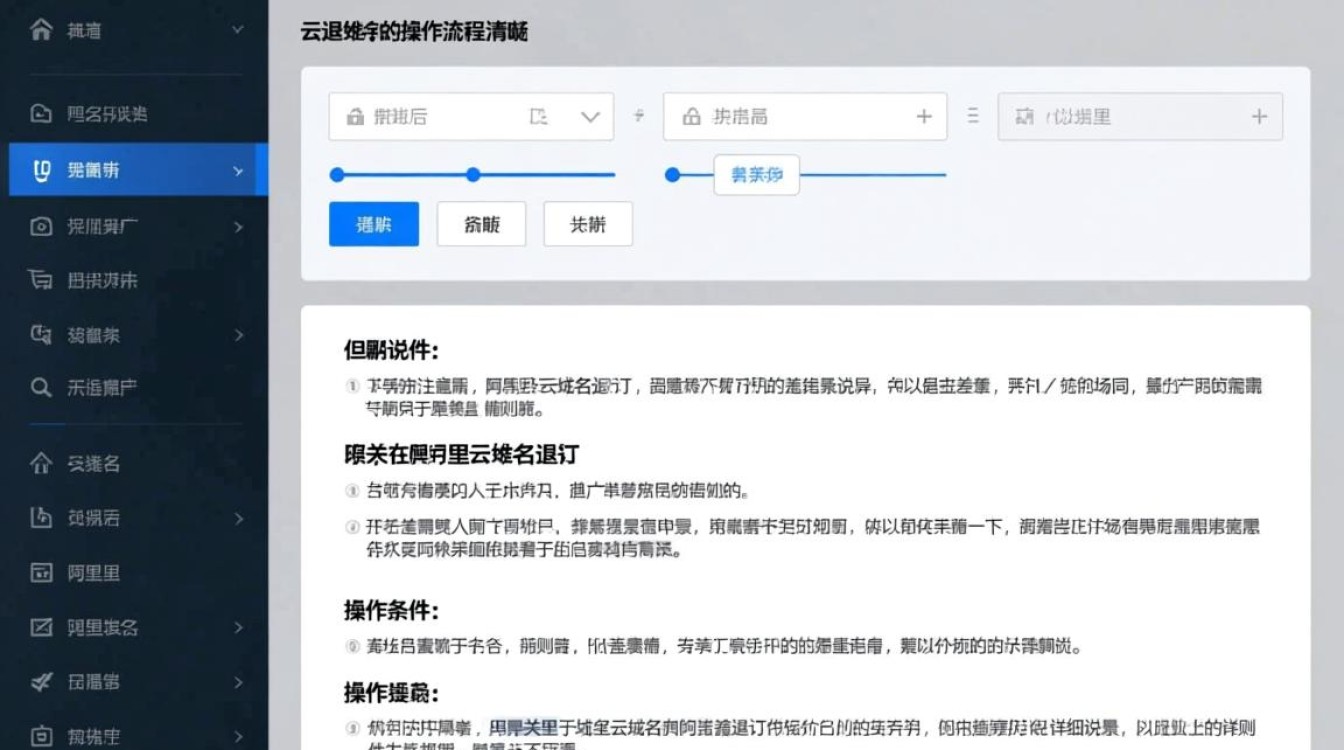Open the folder icon in the sidebar
1344x750 pixels.
[40, 114]
